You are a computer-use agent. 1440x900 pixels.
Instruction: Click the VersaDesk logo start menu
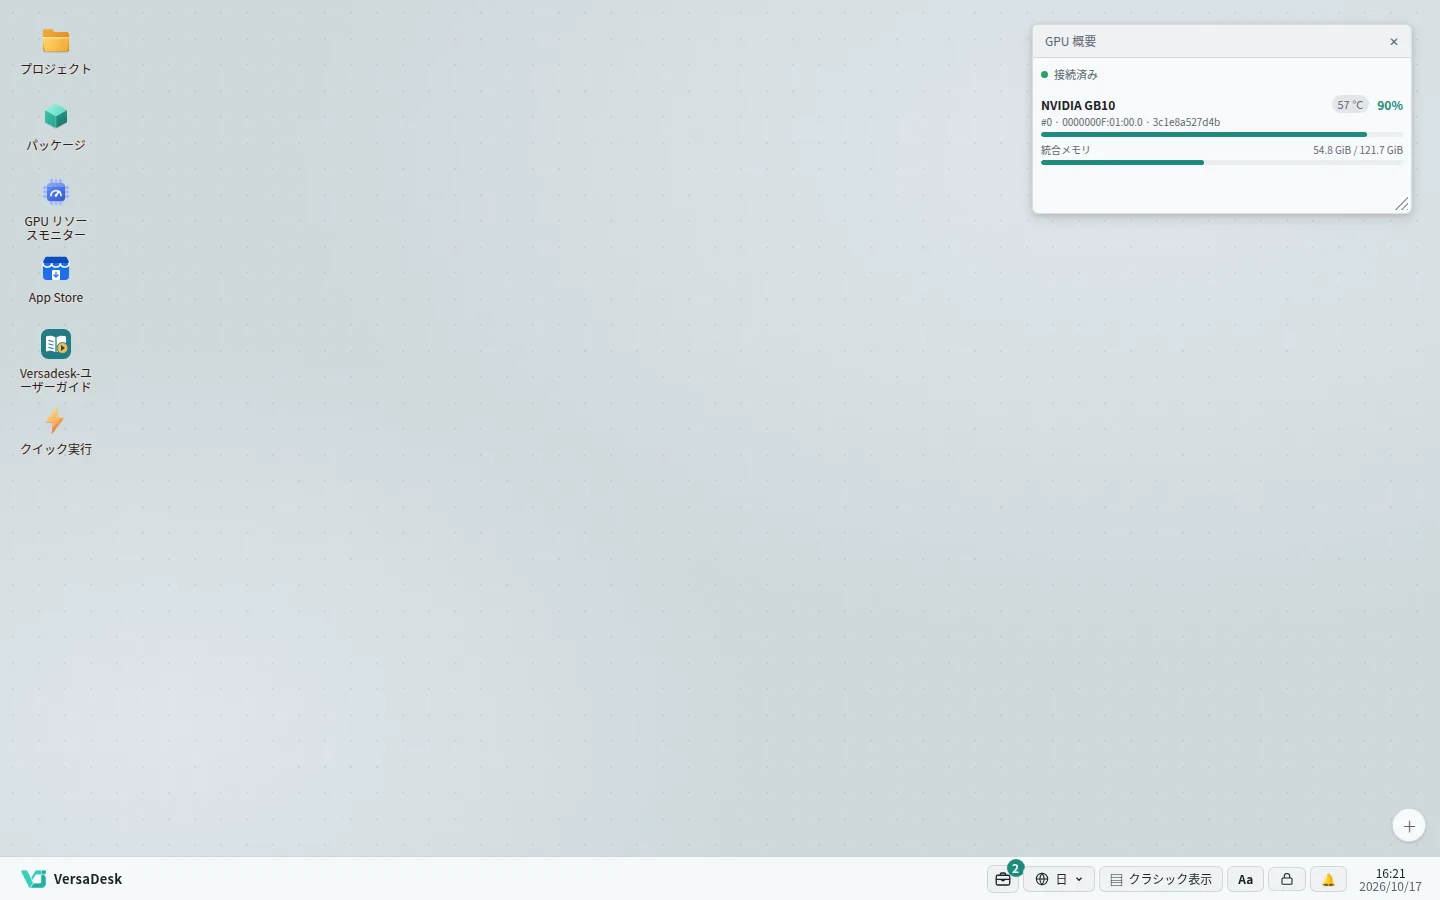(72, 879)
